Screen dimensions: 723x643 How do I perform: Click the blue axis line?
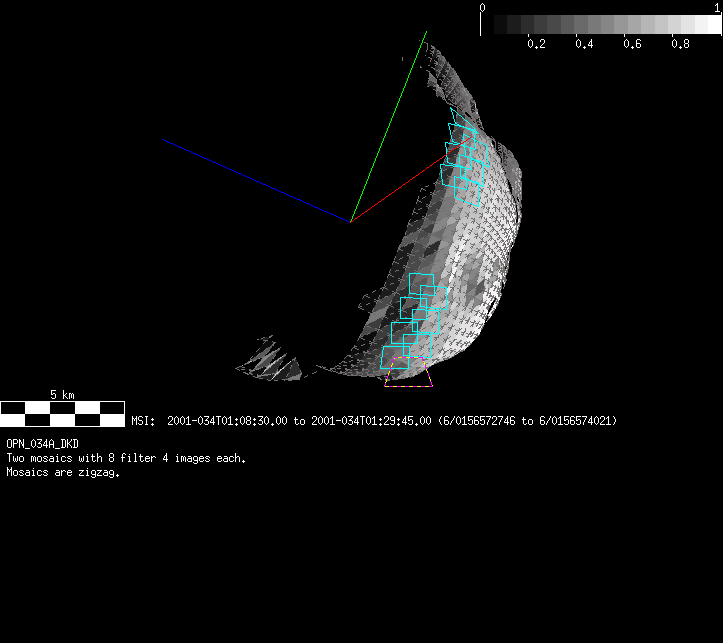click(256, 180)
